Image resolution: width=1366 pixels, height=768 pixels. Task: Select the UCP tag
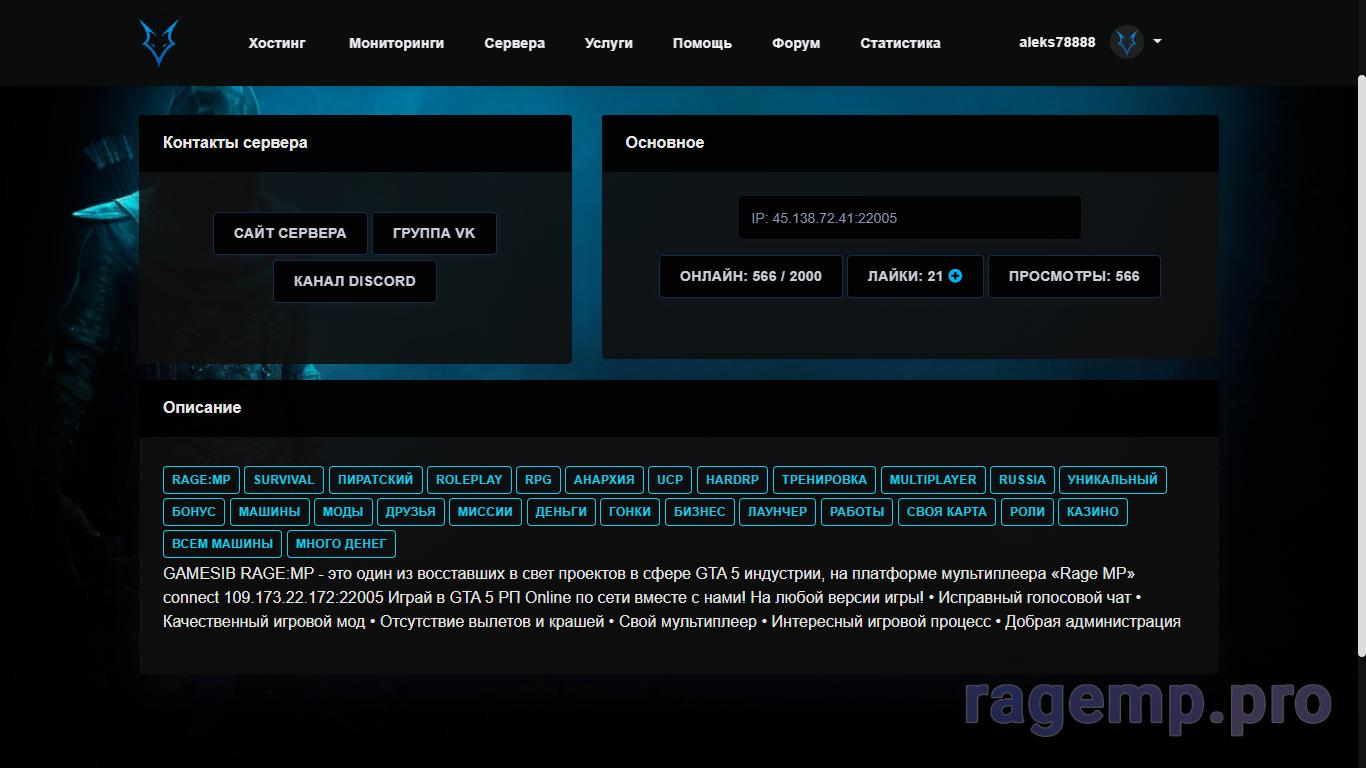(670, 480)
